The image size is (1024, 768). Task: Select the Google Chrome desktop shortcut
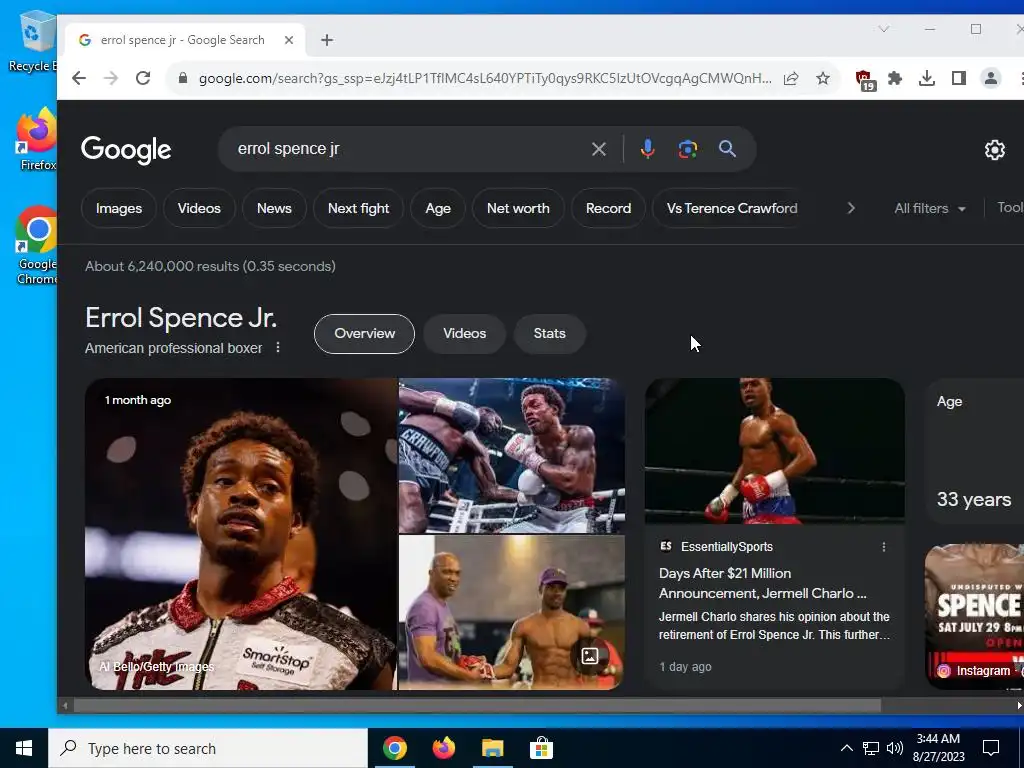pyautogui.click(x=37, y=246)
